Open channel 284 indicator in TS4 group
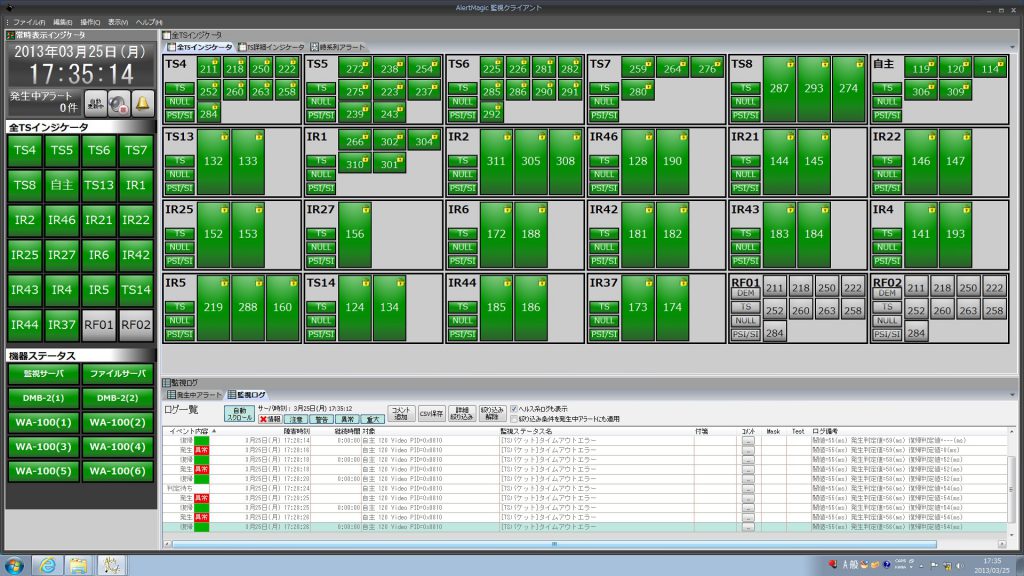The width and height of the screenshot is (1024, 576). click(x=209, y=114)
